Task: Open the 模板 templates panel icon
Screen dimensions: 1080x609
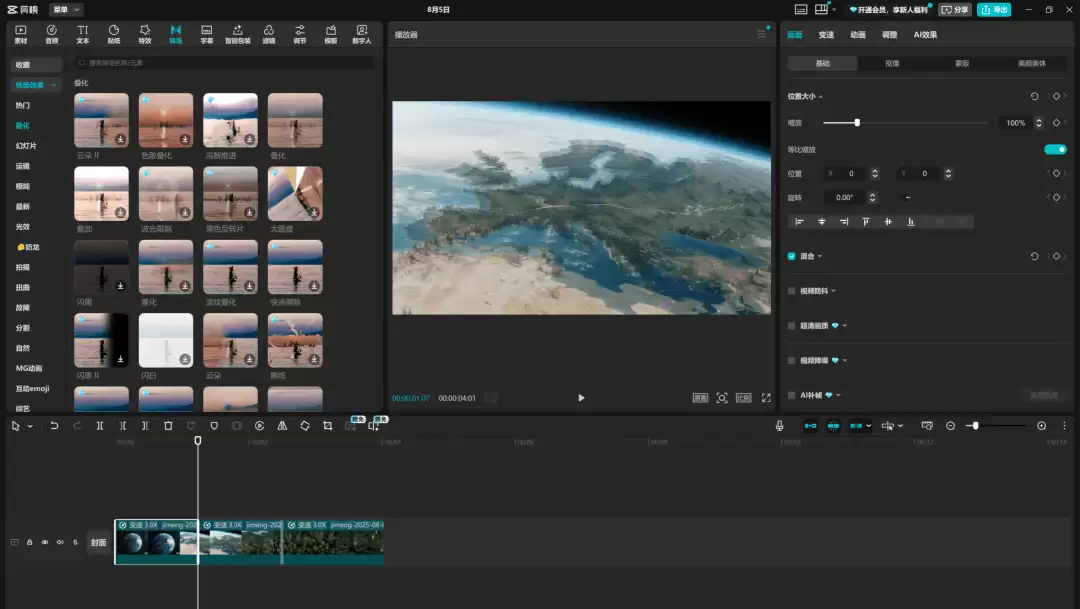Action: coord(331,34)
